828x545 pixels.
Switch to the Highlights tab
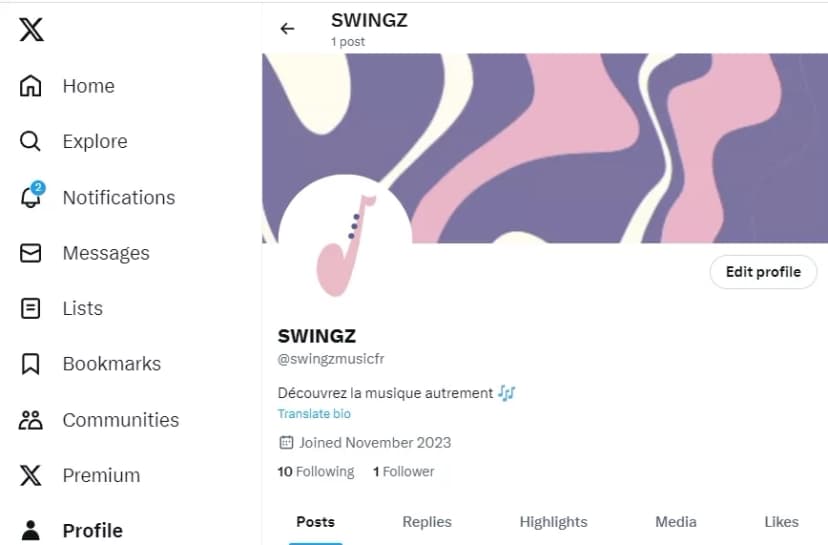[553, 522]
